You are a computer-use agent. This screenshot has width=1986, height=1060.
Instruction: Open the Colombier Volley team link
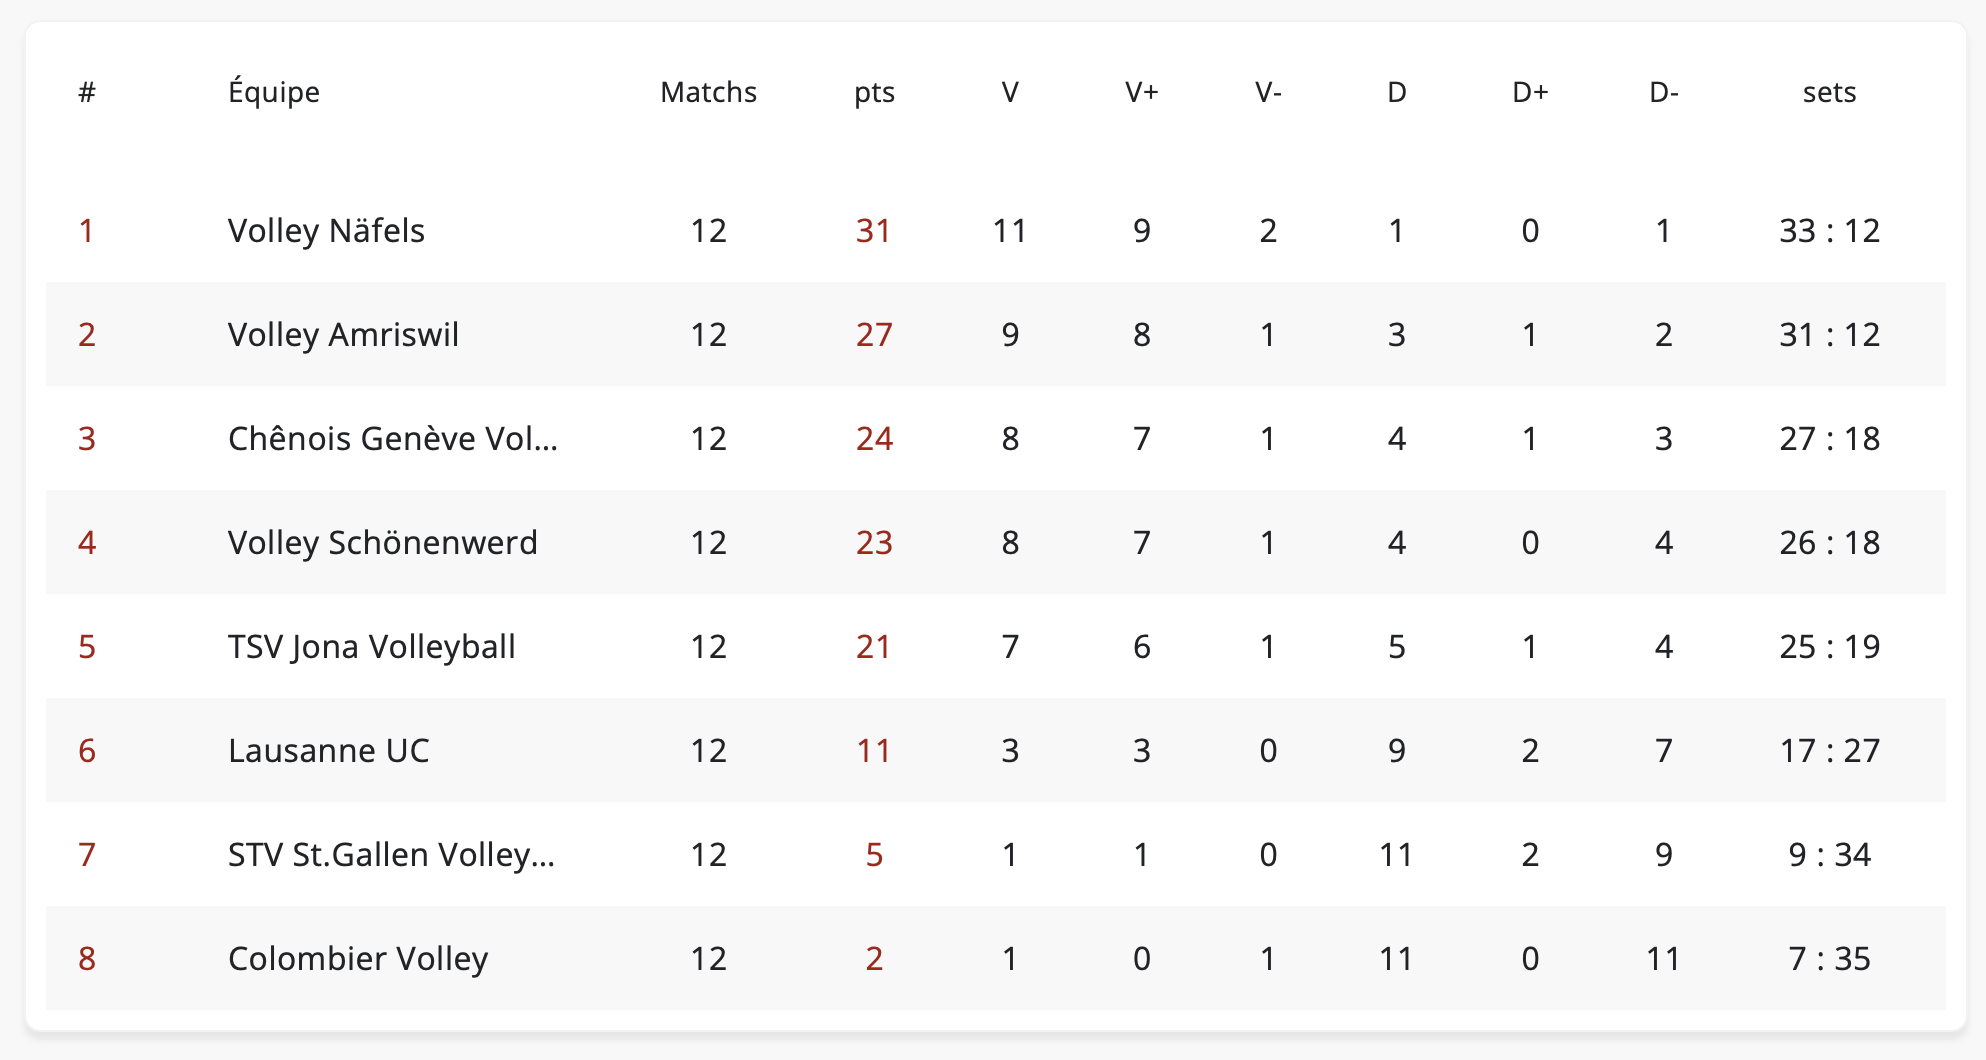357,959
